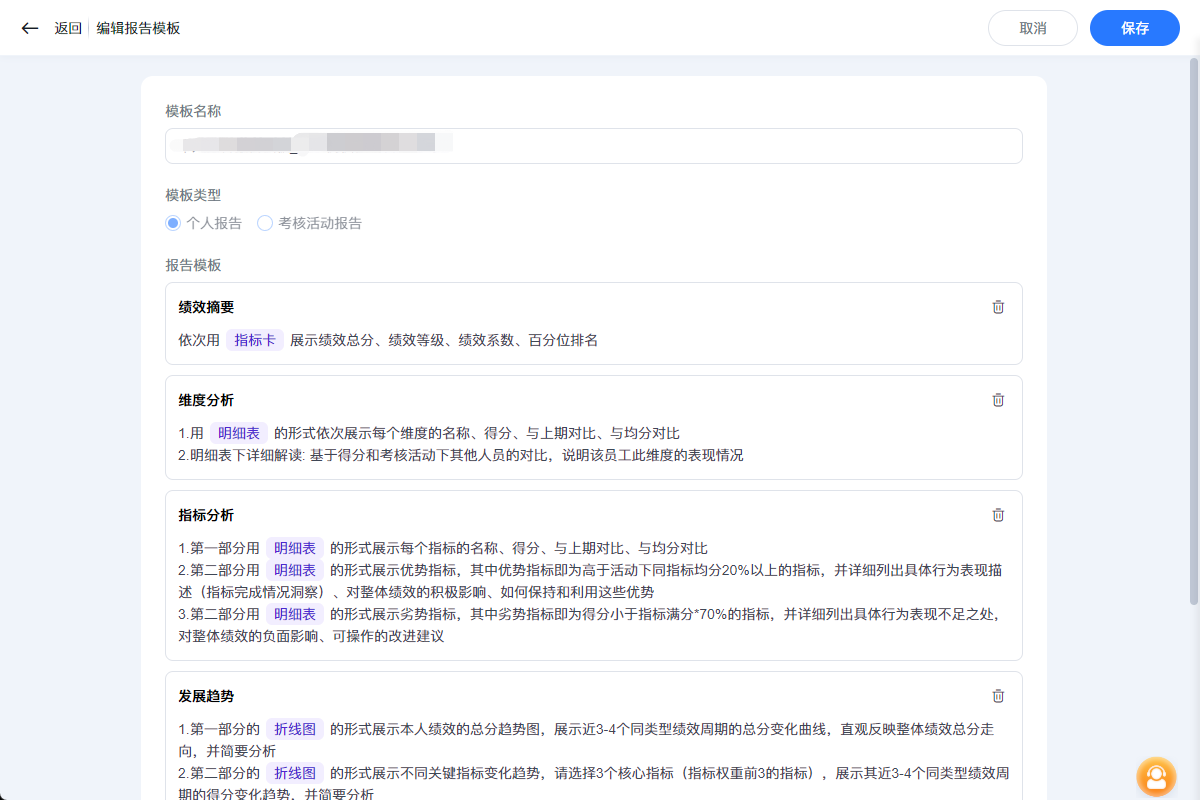
Task: Select the 考核活动报告 radio option
Action: 265,223
